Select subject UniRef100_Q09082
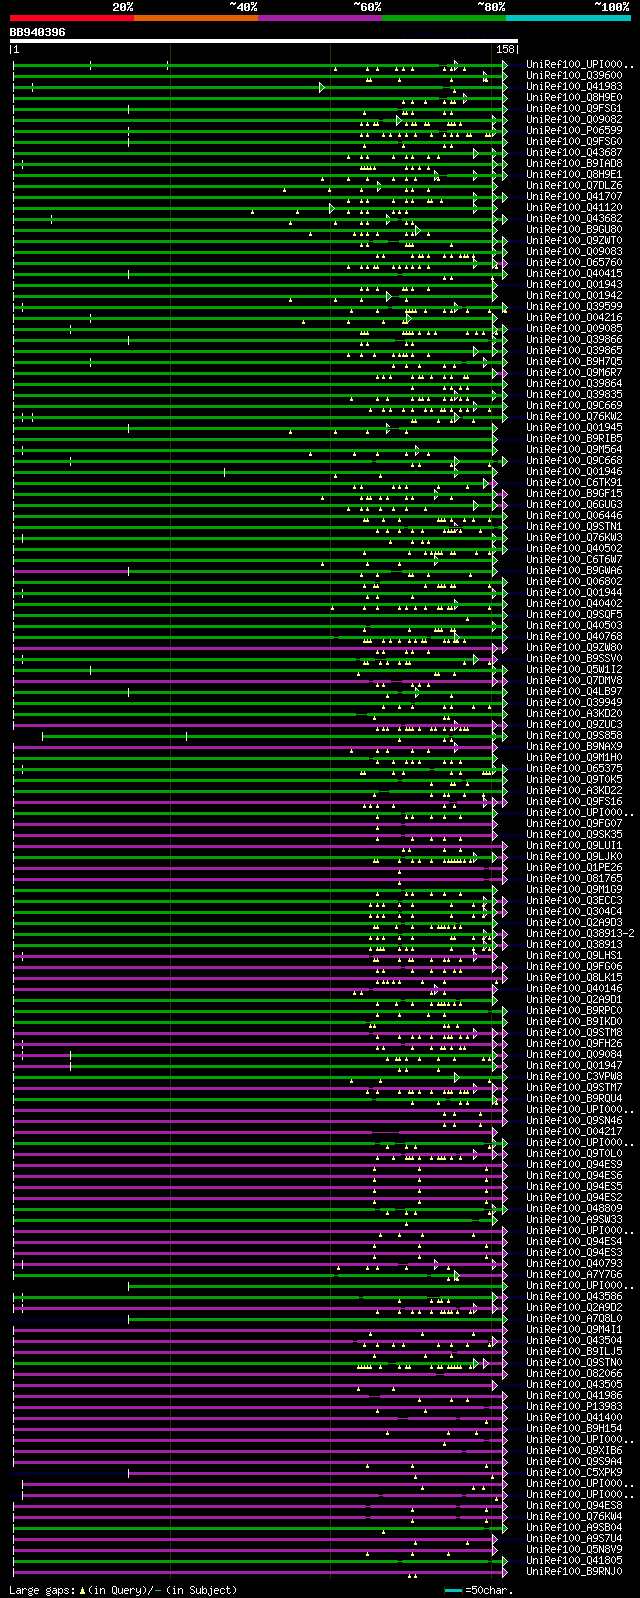This screenshot has width=640, height=1598. tap(574, 120)
